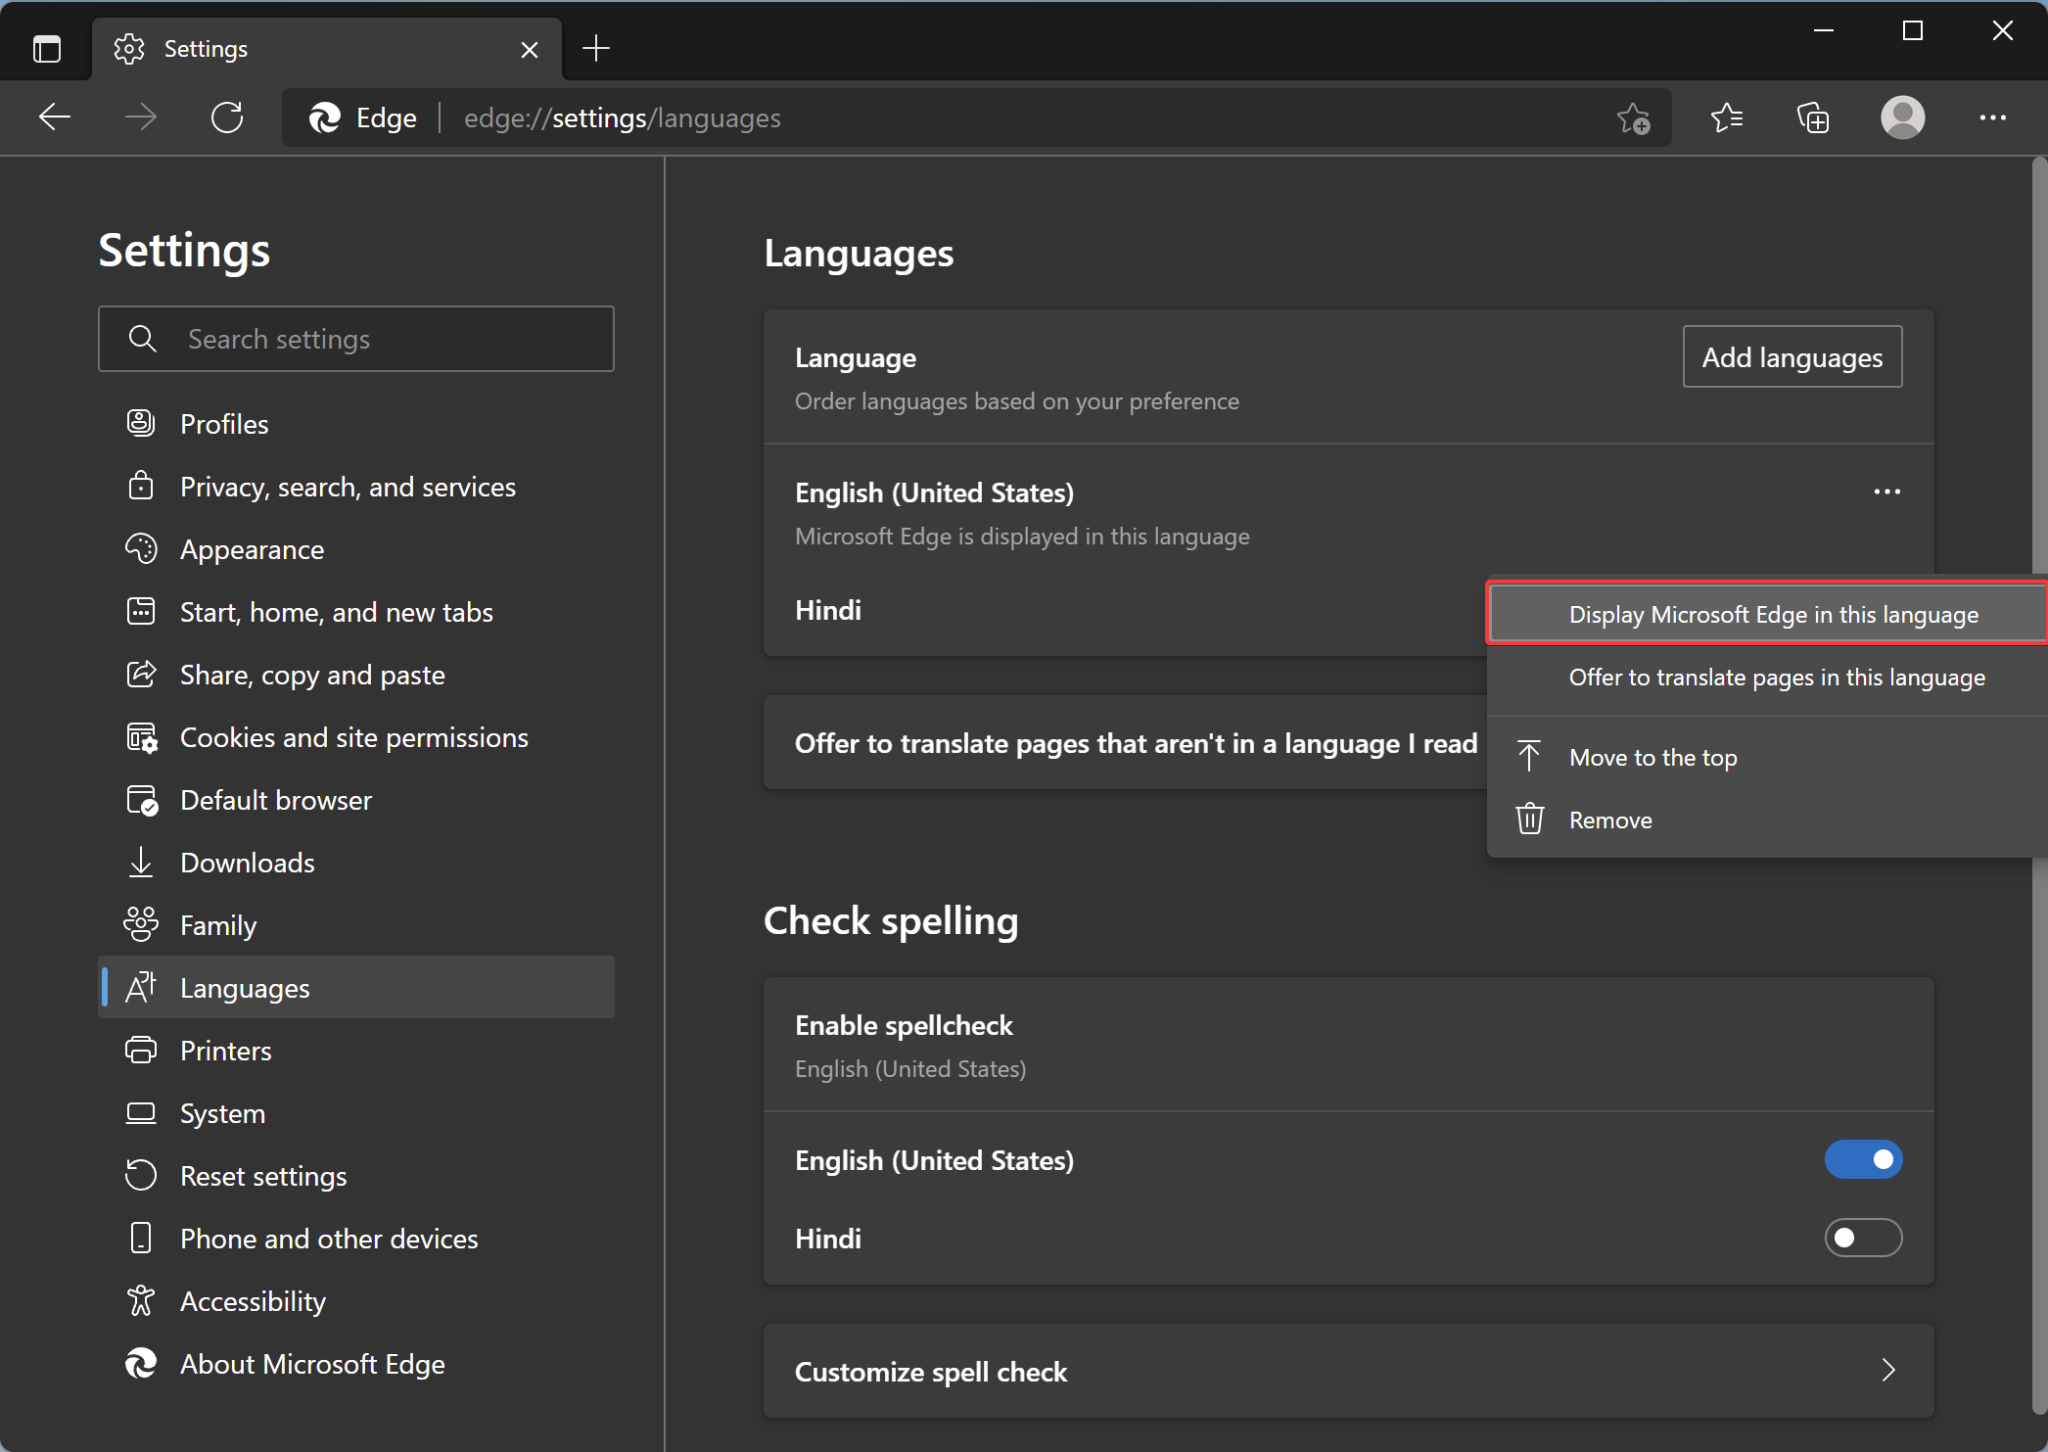Viewport: 2048px width, 1452px height.
Task: Click Offer to translate pages in this language
Action: 1775,677
